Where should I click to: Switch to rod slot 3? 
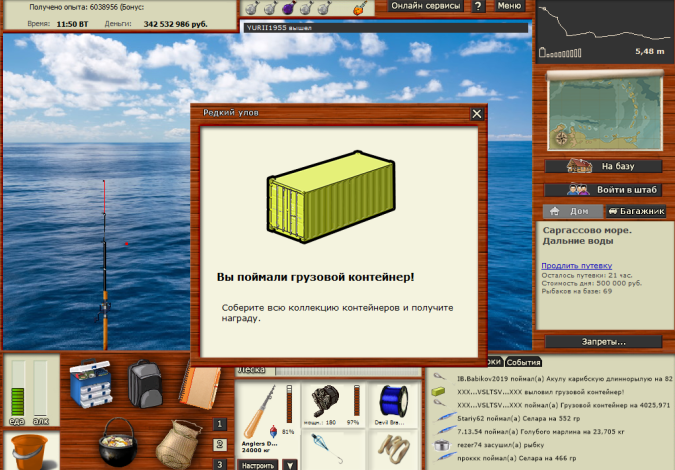(x=219, y=463)
